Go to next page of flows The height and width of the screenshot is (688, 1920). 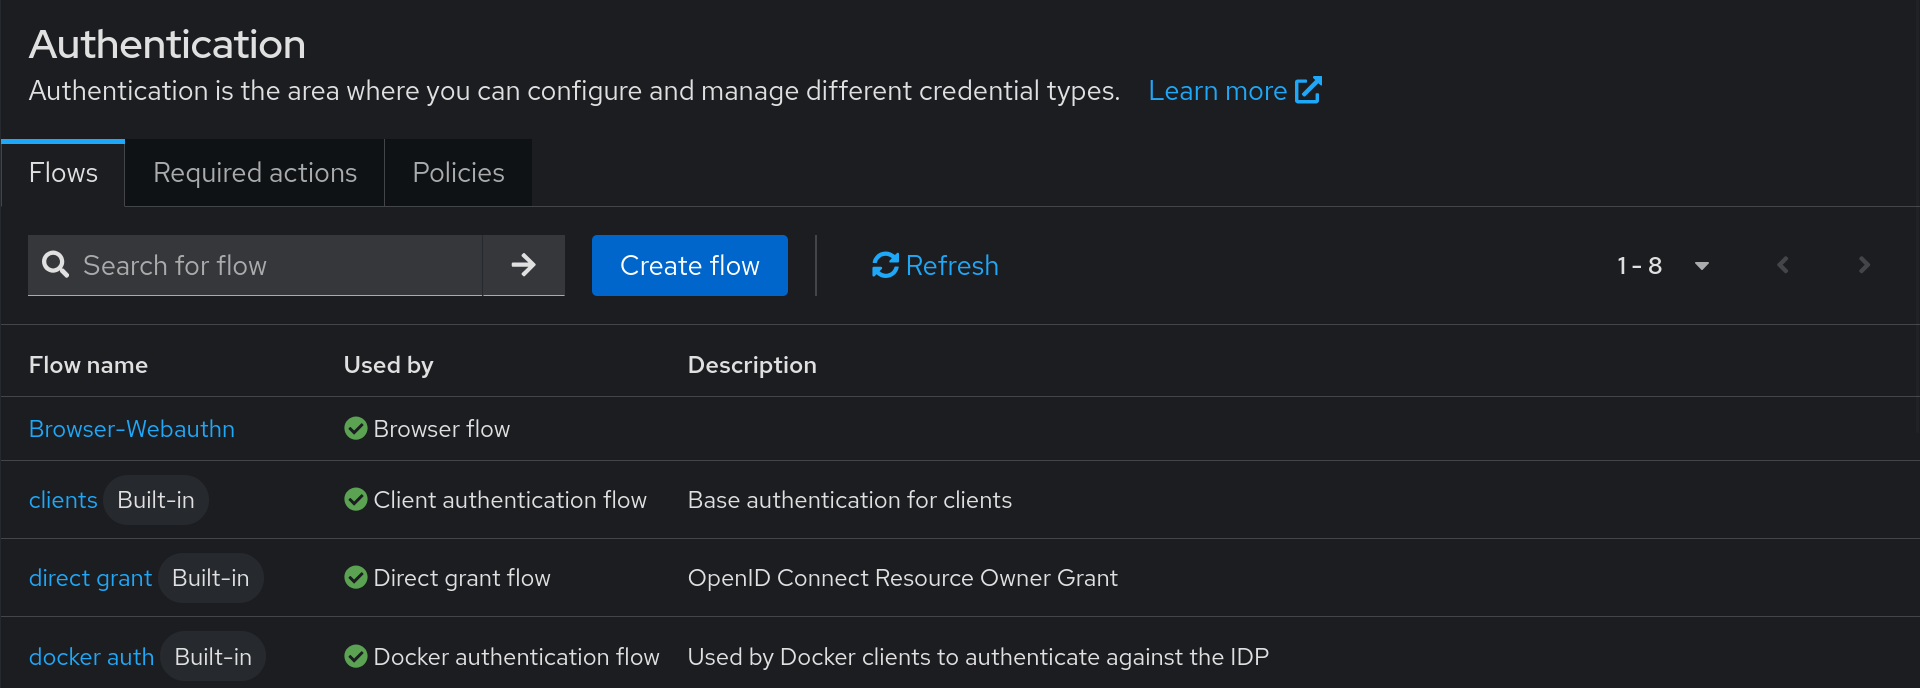pos(1864,265)
